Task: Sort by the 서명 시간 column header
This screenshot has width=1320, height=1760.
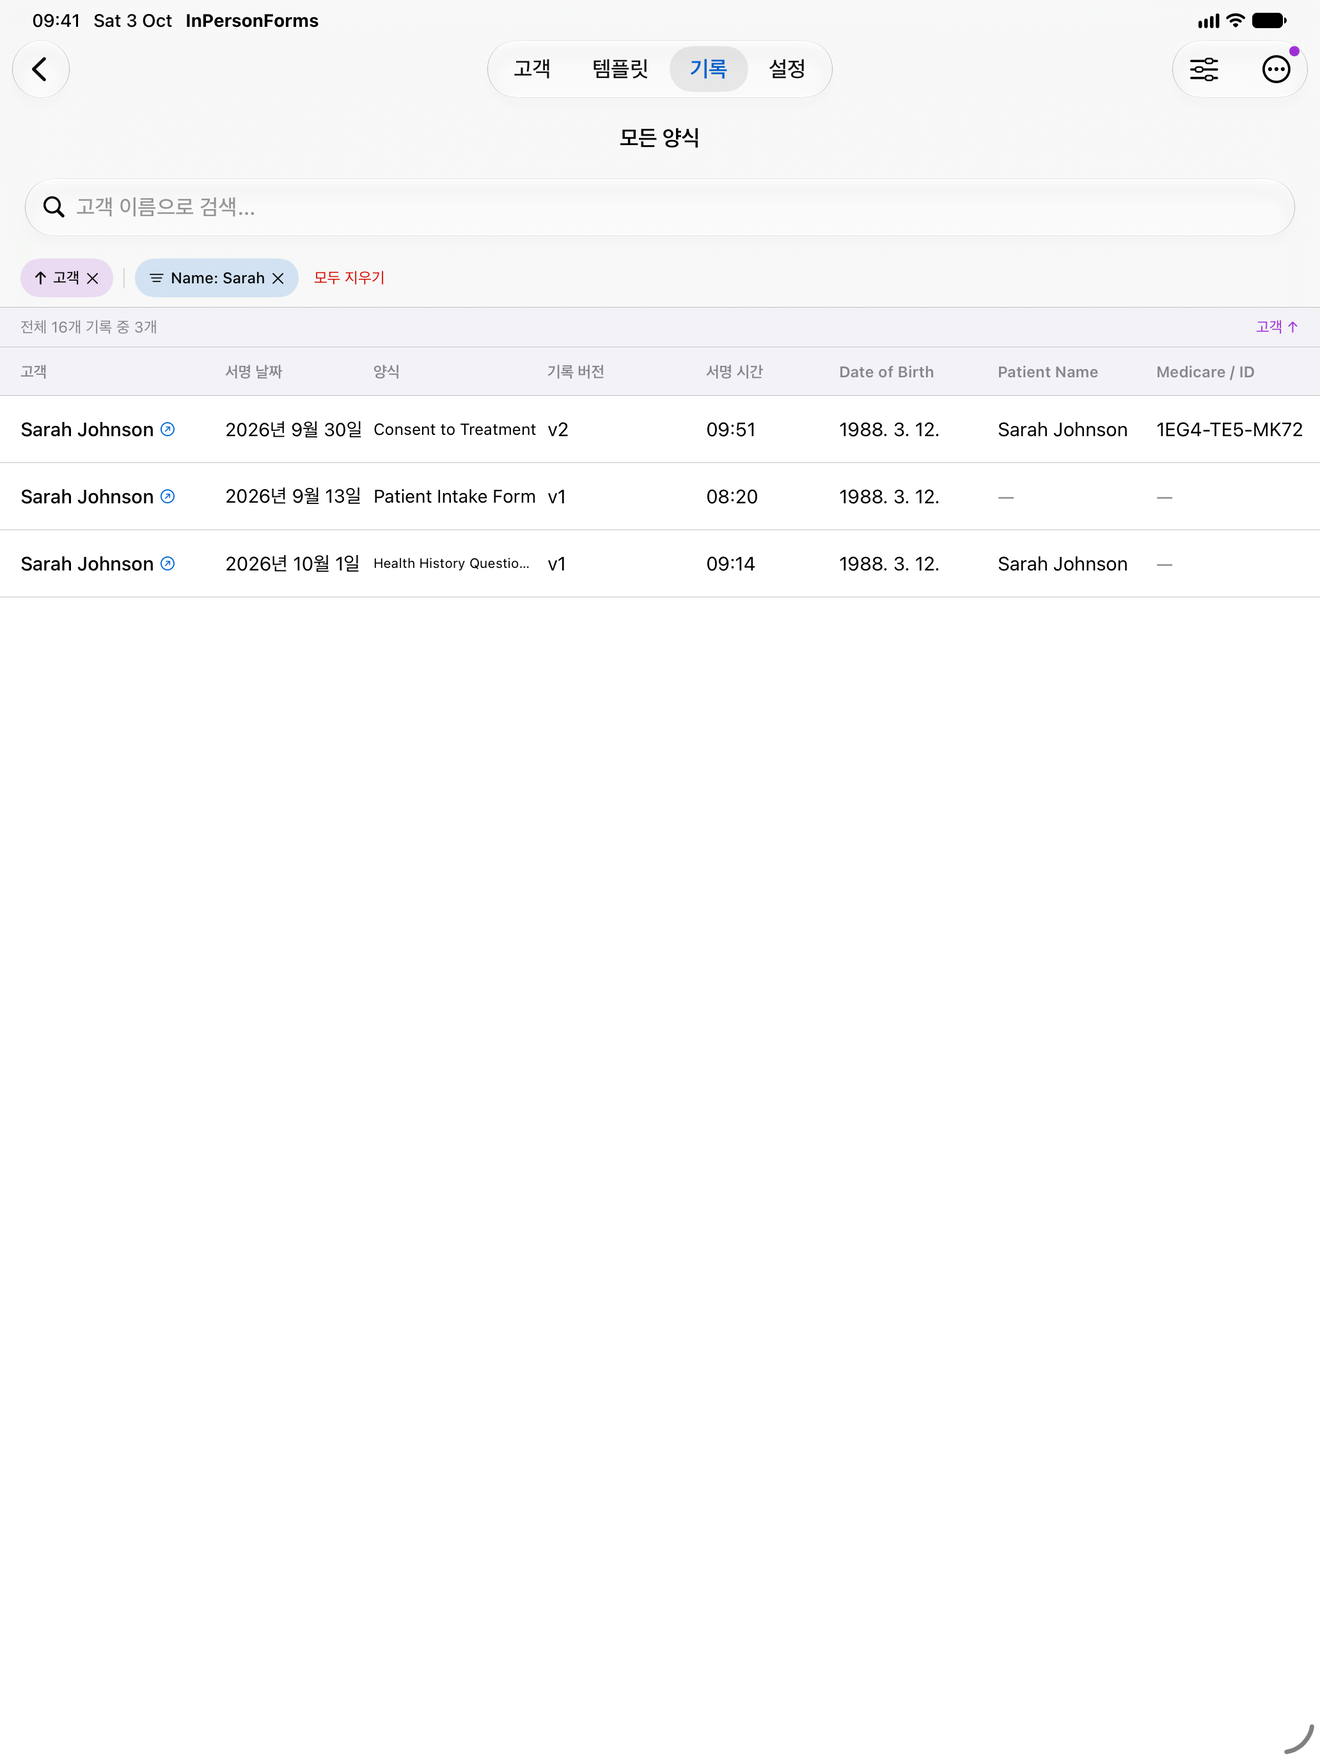Action: 735,372
